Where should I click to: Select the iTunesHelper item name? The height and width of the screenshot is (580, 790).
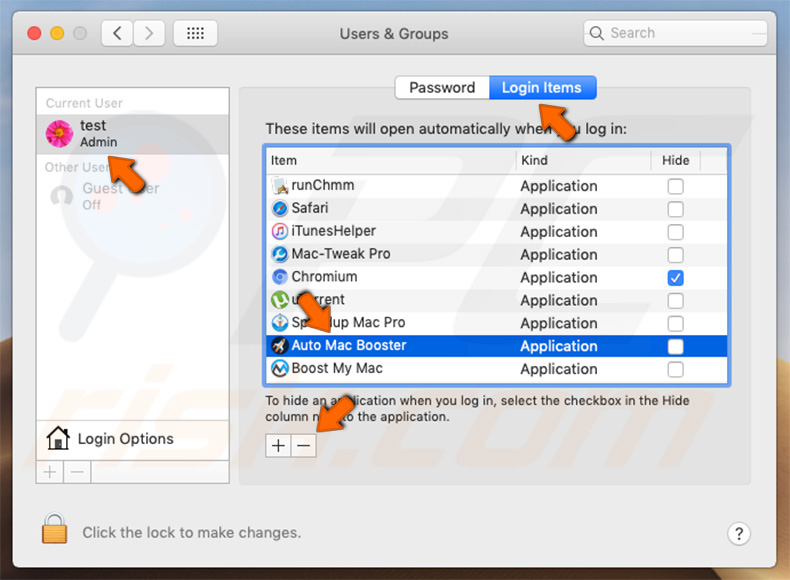pos(334,231)
